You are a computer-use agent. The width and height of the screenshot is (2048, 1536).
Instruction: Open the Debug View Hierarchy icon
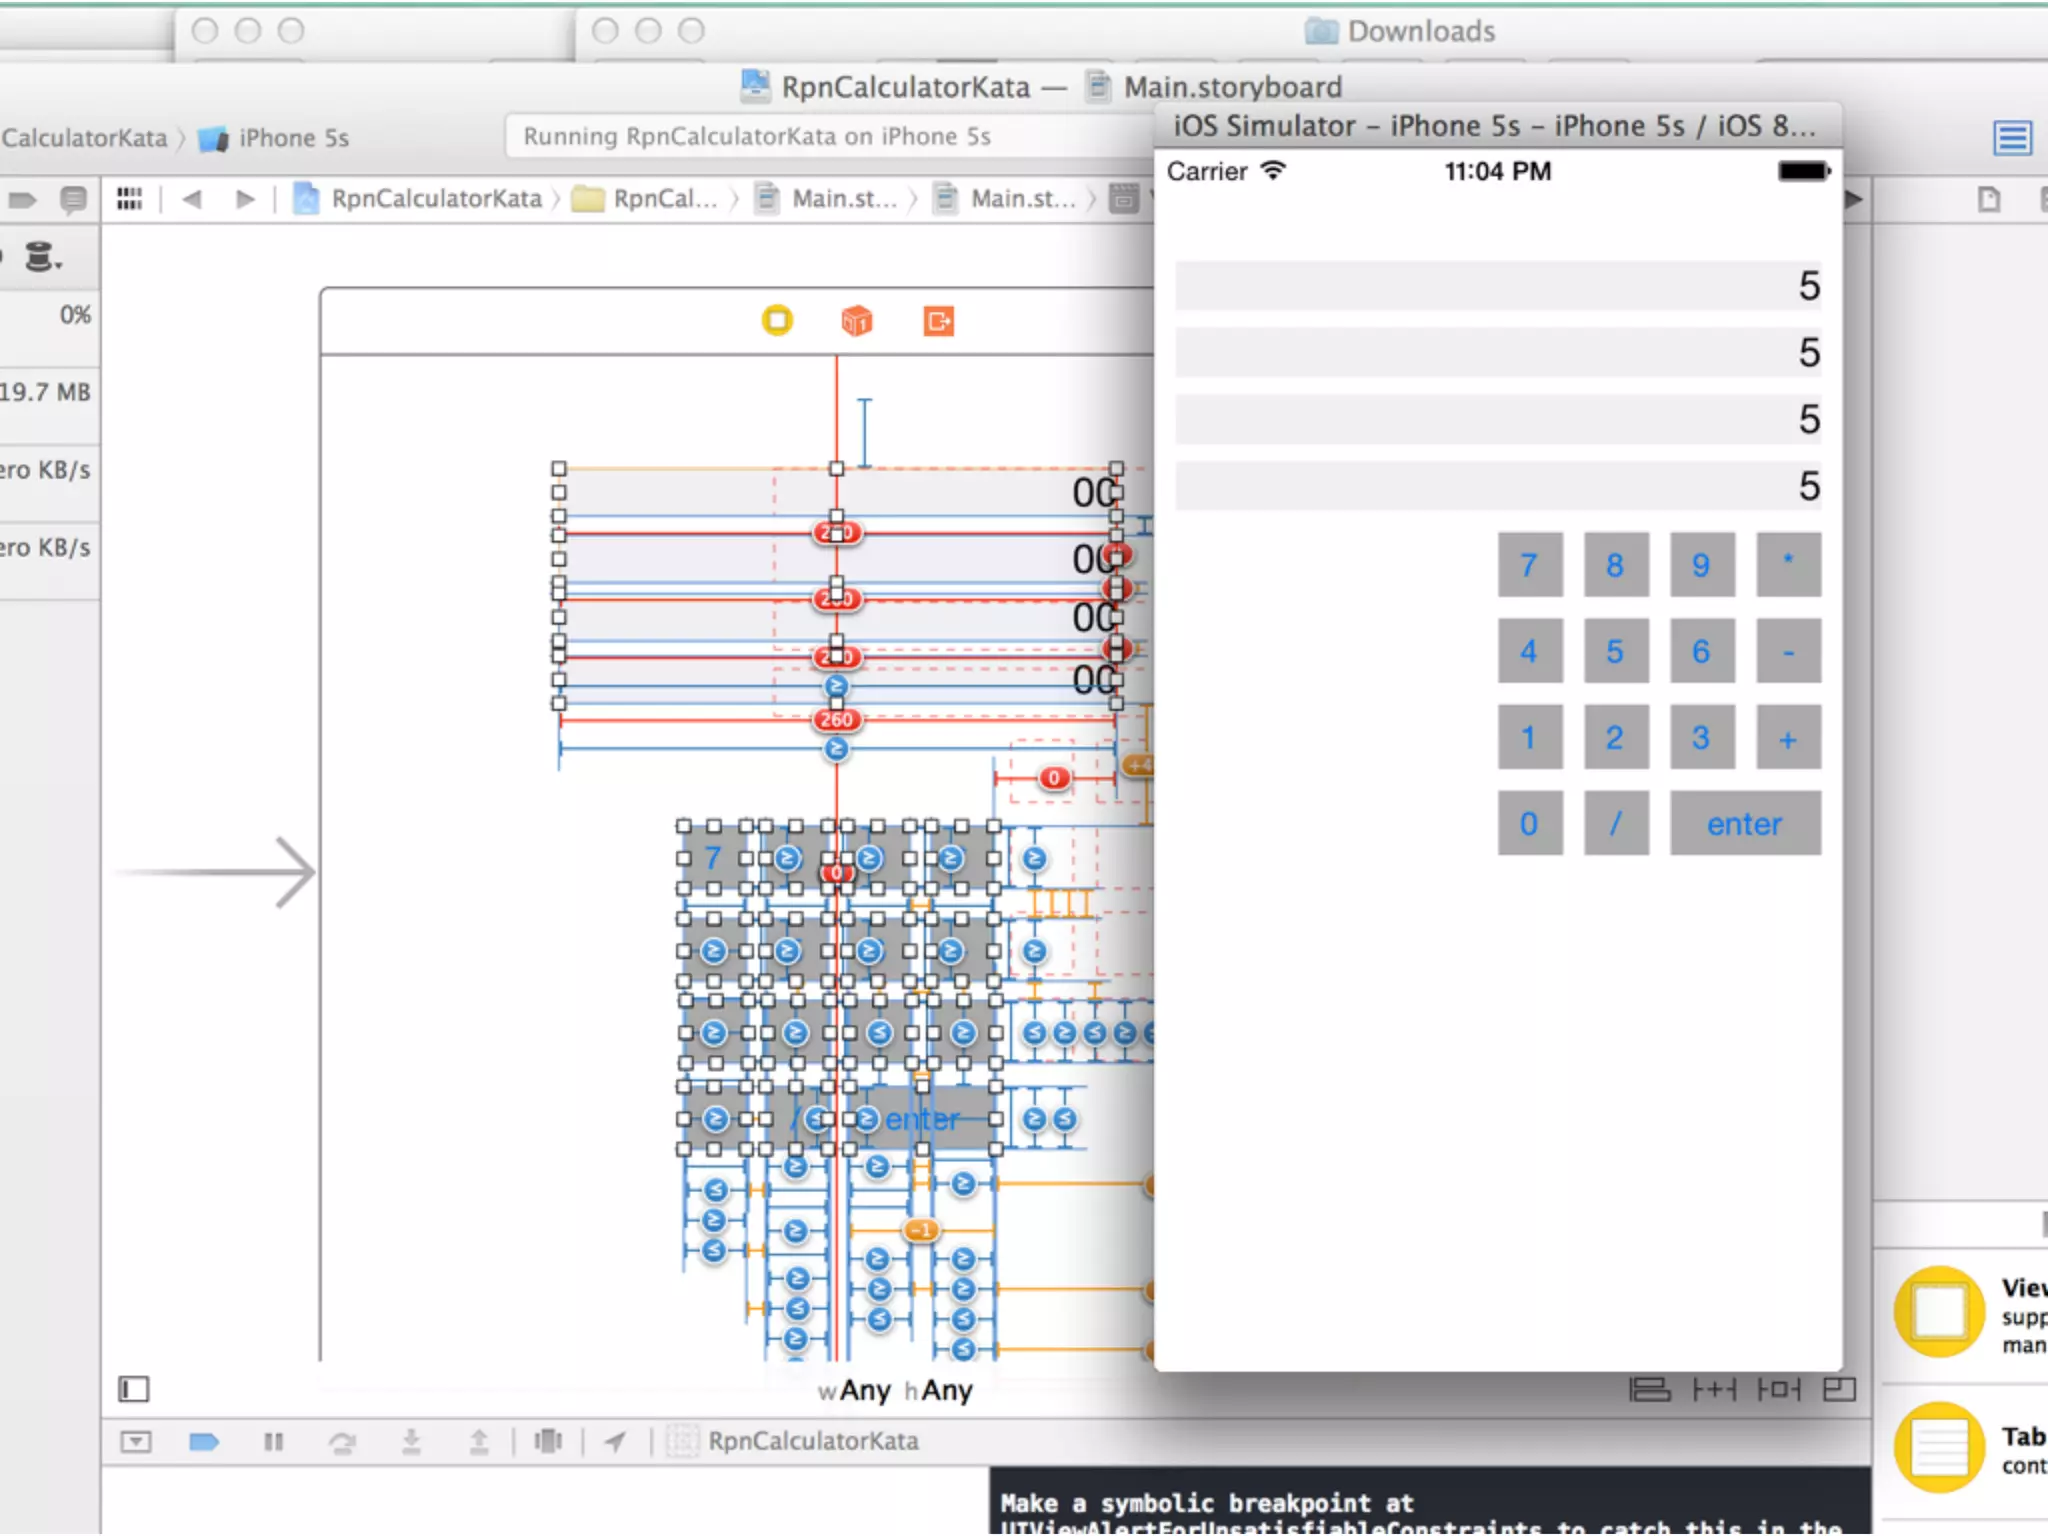[548, 1441]
